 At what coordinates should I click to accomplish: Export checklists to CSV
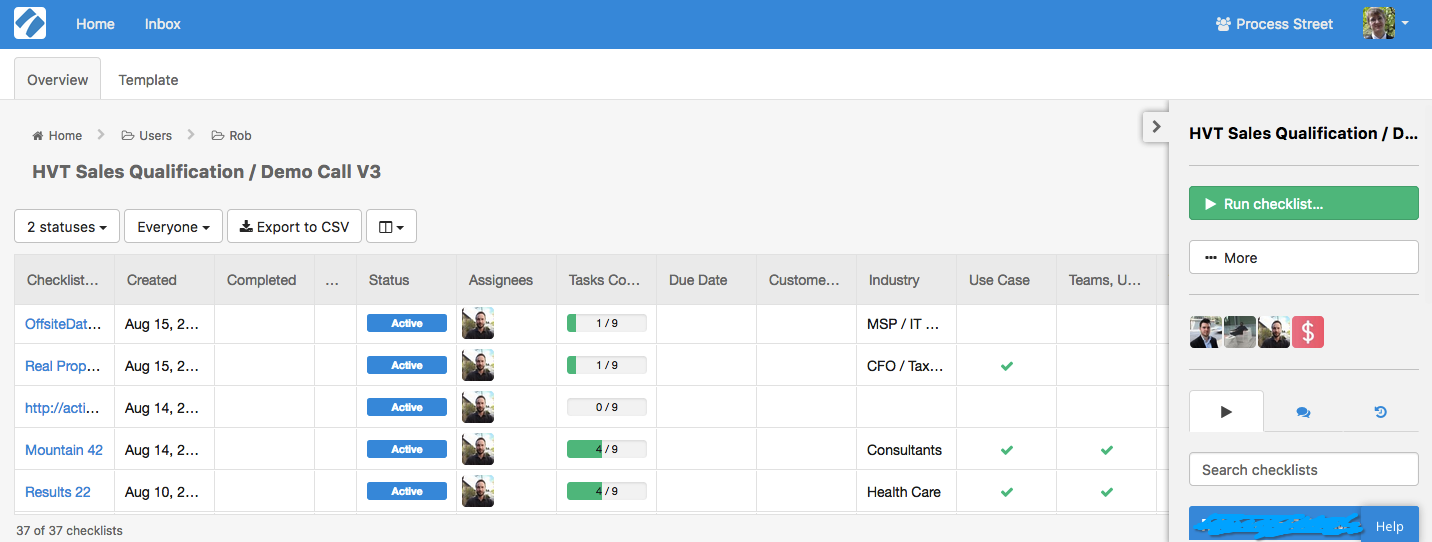[294, 227]
